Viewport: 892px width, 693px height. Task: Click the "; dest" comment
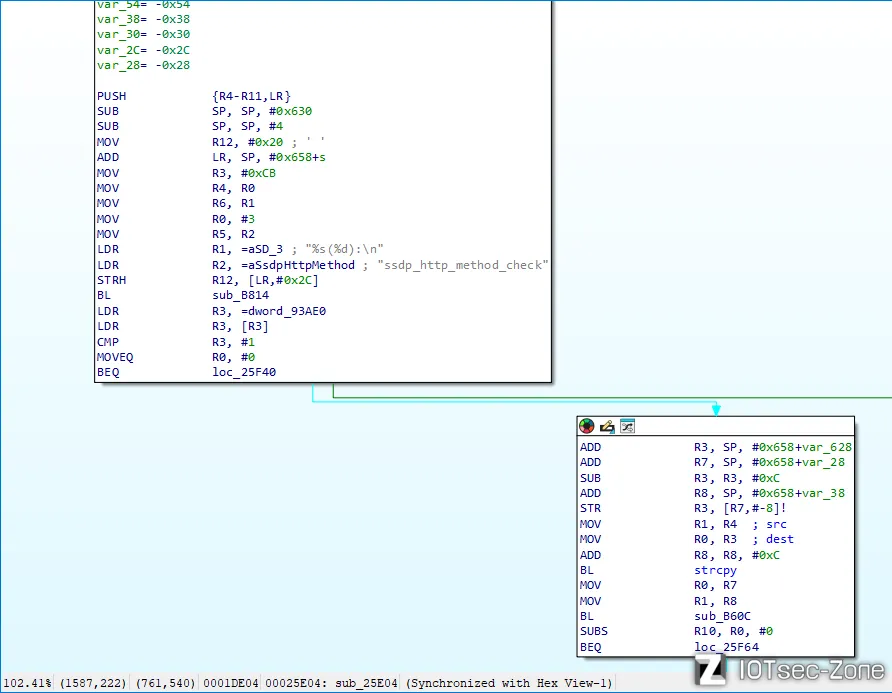pyautogui.click(x=773, y=539)
